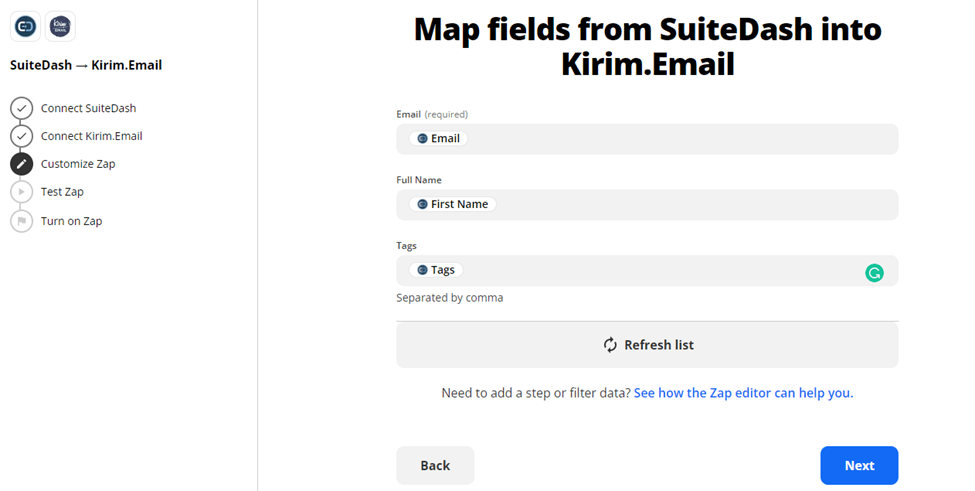Select the Customize Zap step
975x491 pixels.
pos(78,164)
